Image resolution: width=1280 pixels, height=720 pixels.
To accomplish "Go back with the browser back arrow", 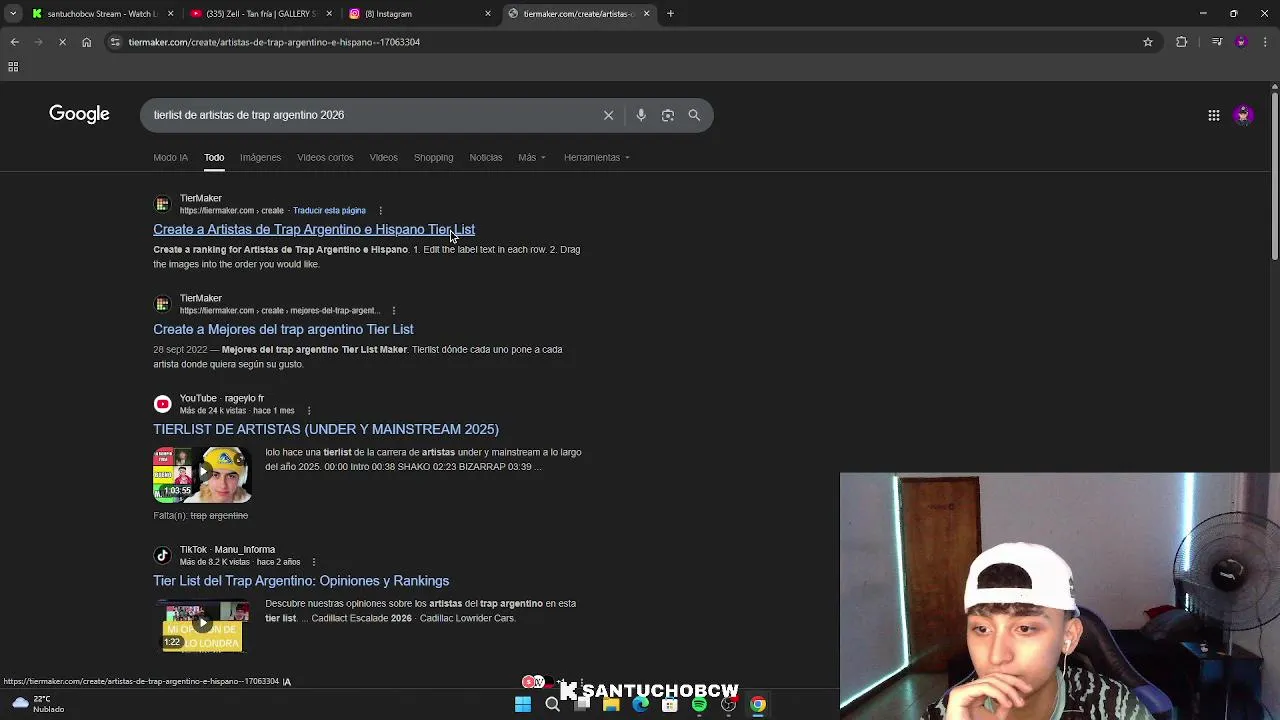I will (x=14, y=42).
